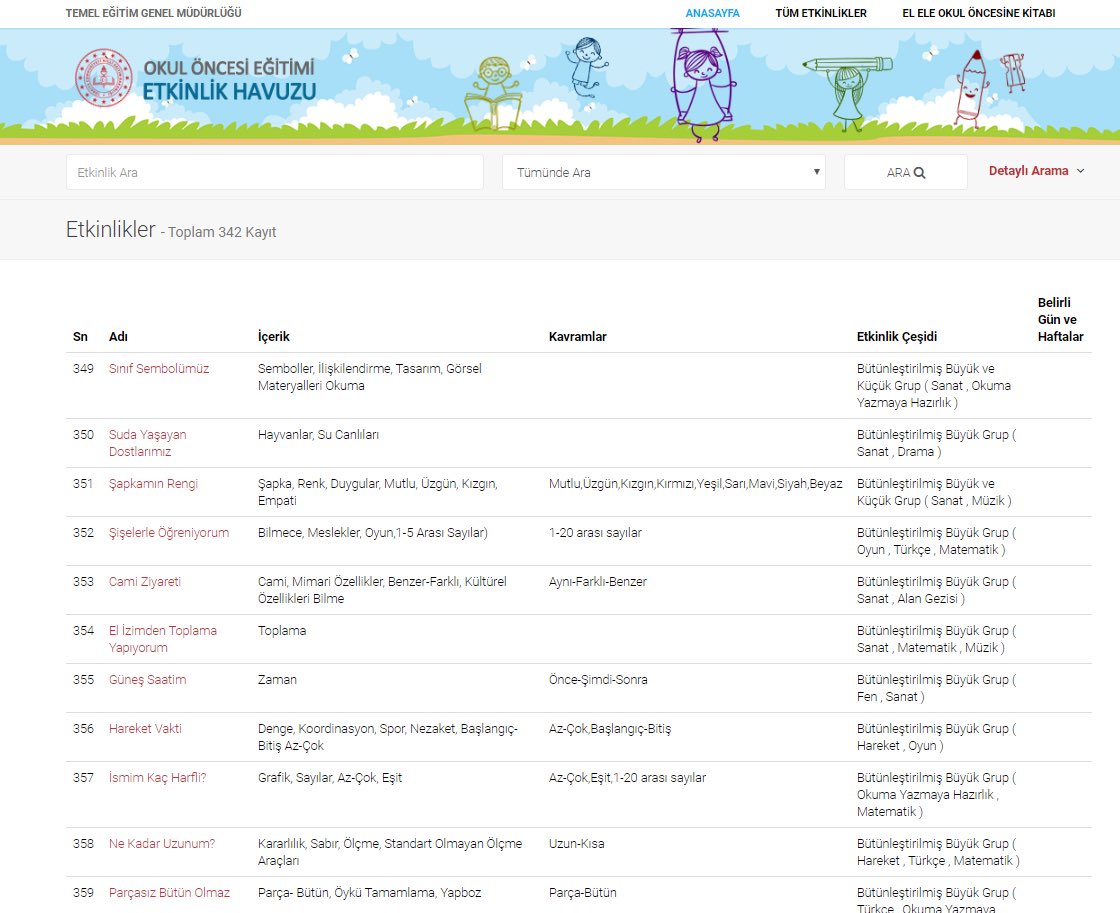Open the Hareket Vakti activity
1120x913 pixels.
[x=145, y=729]
